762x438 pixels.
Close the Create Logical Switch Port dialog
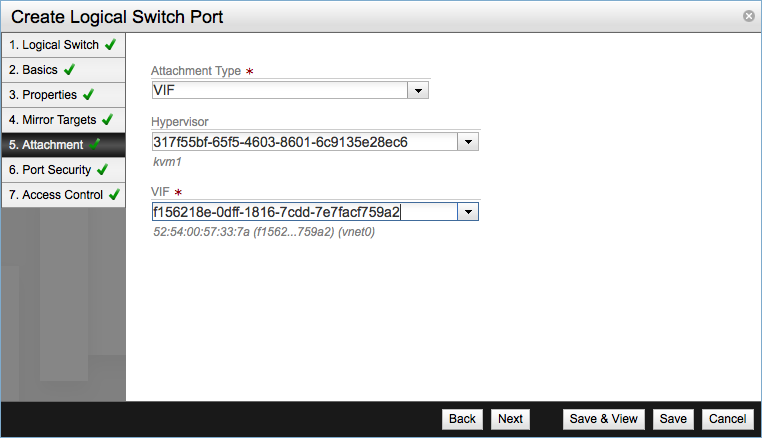pyautogui.click(x=748, y=17)
